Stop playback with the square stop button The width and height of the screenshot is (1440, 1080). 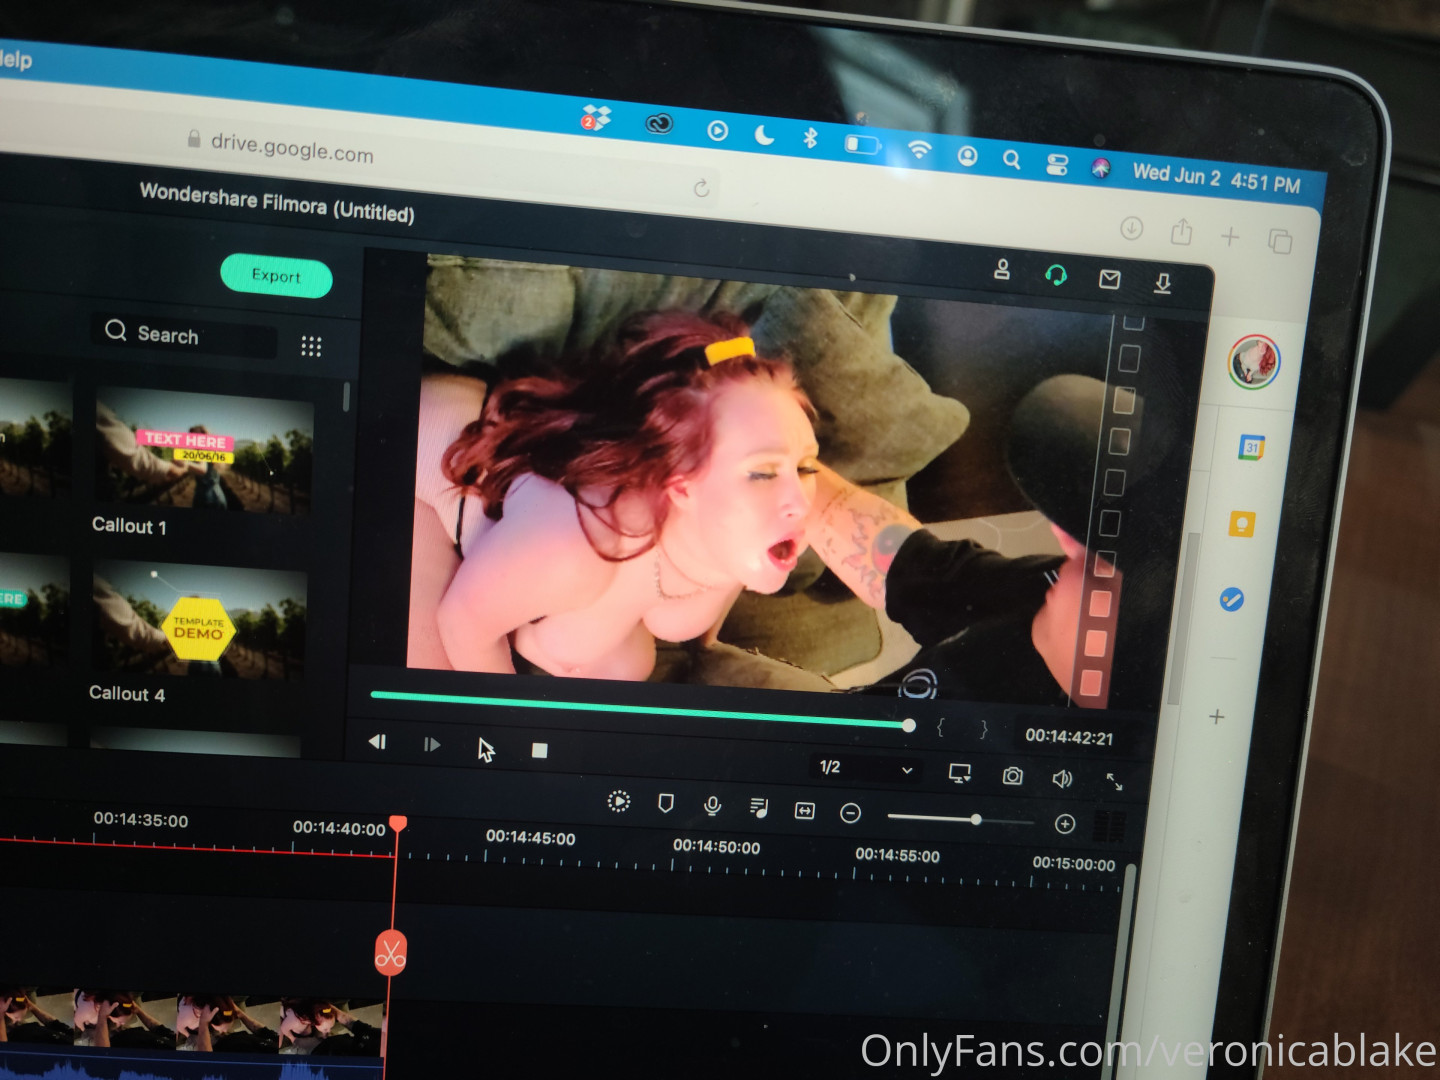pyautogui.click(x=539, y=750)
